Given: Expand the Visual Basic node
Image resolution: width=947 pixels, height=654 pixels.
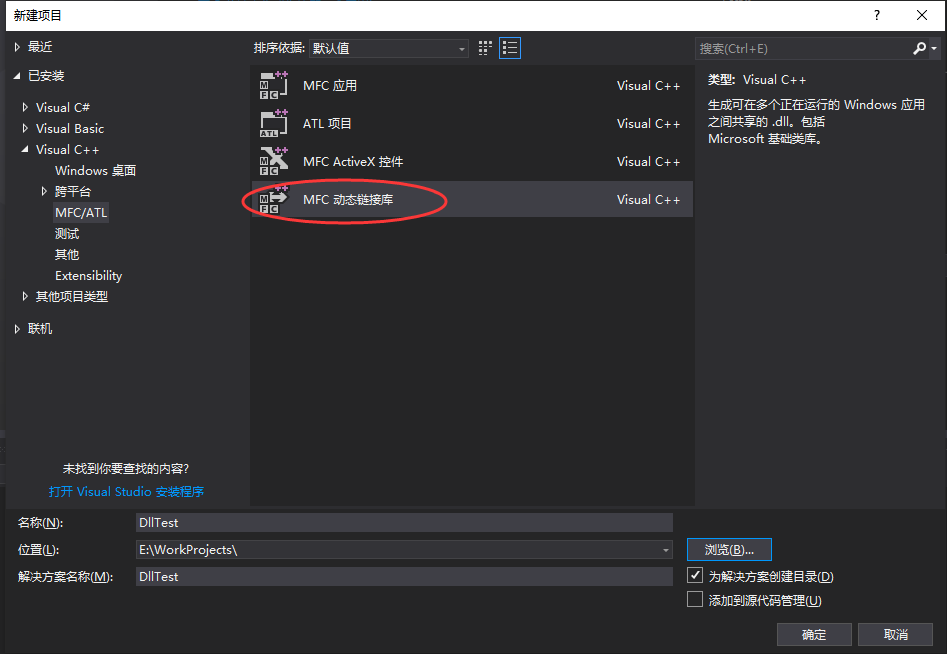Looking at the screenshot, I should coord(25,128).
